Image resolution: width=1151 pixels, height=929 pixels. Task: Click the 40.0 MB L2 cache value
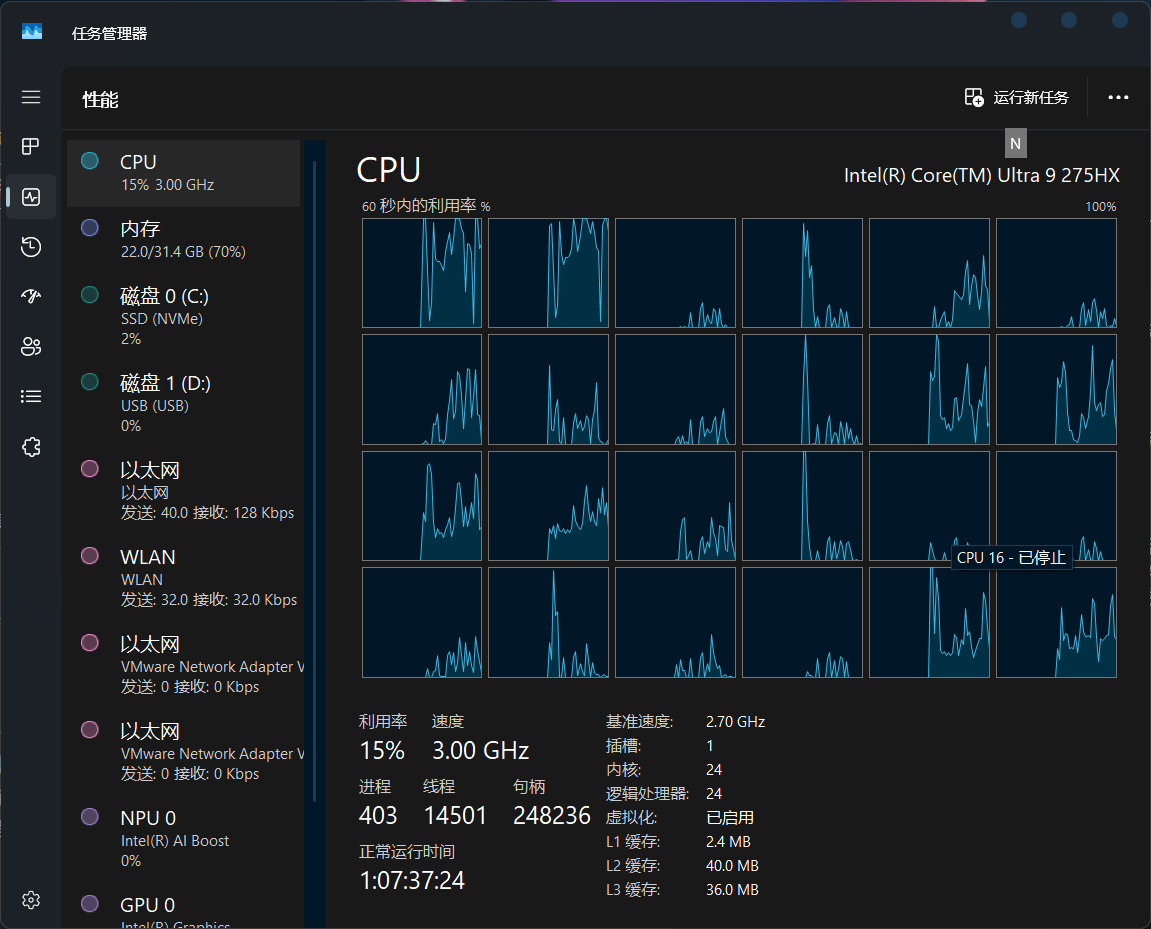coord(733,866)
